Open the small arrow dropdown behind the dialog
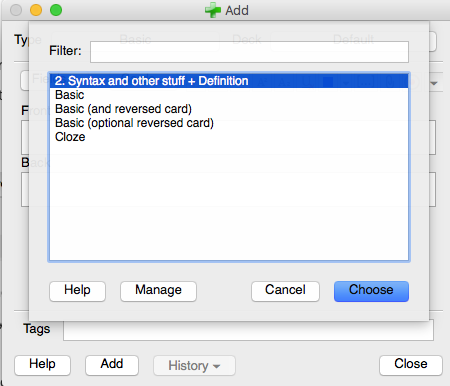This screenshot has height=386, width=450. click(434, 83)
